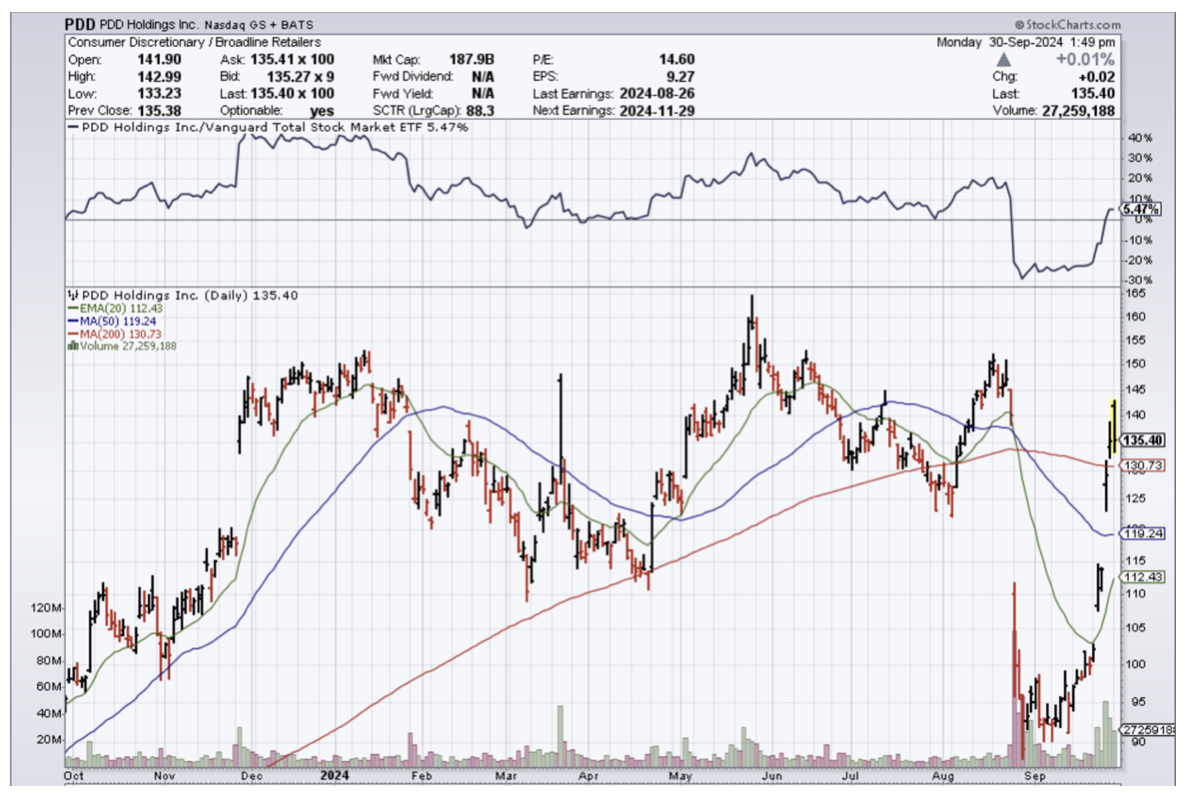Click the boxed 135.40 price axis label
The height and width of the screenshot is (798, 1188).
[1143, 440]
